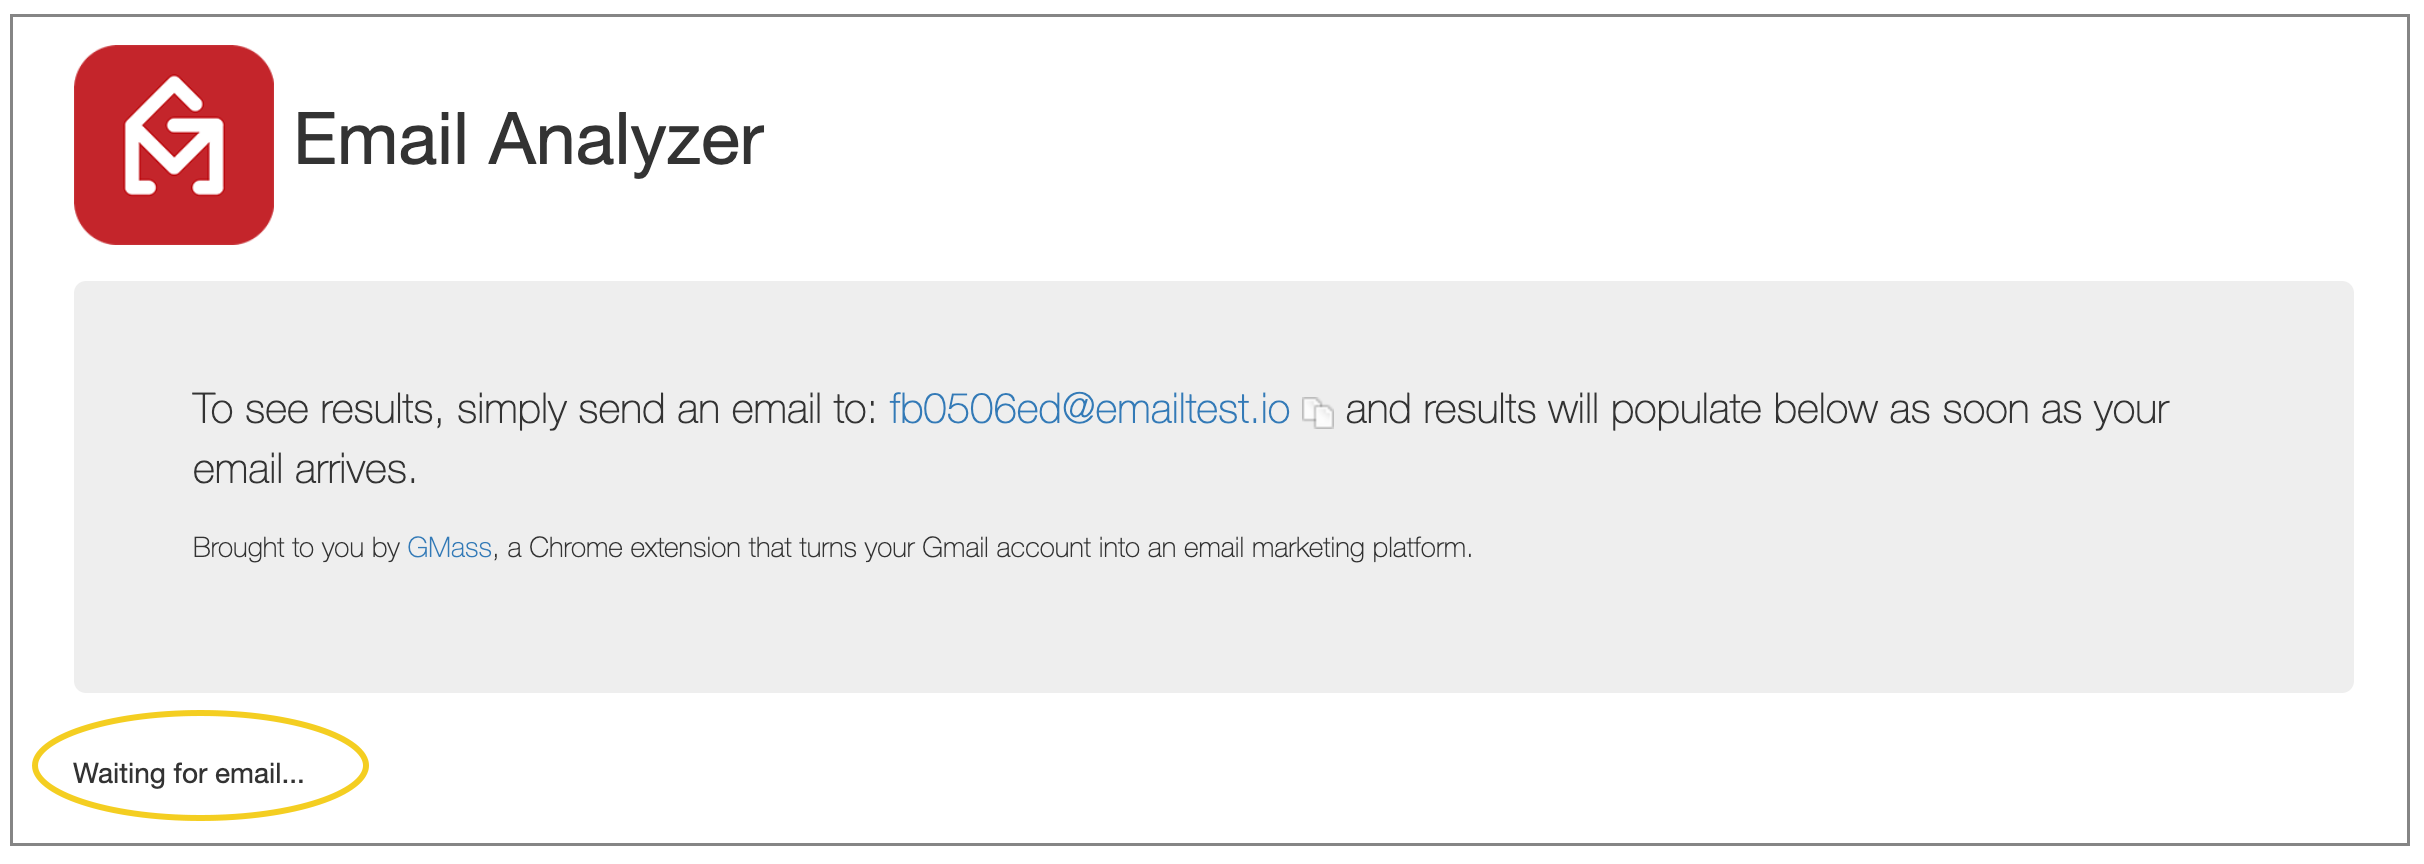
Task: Click the word "Email" in the heading
Action: coord(381,138)
